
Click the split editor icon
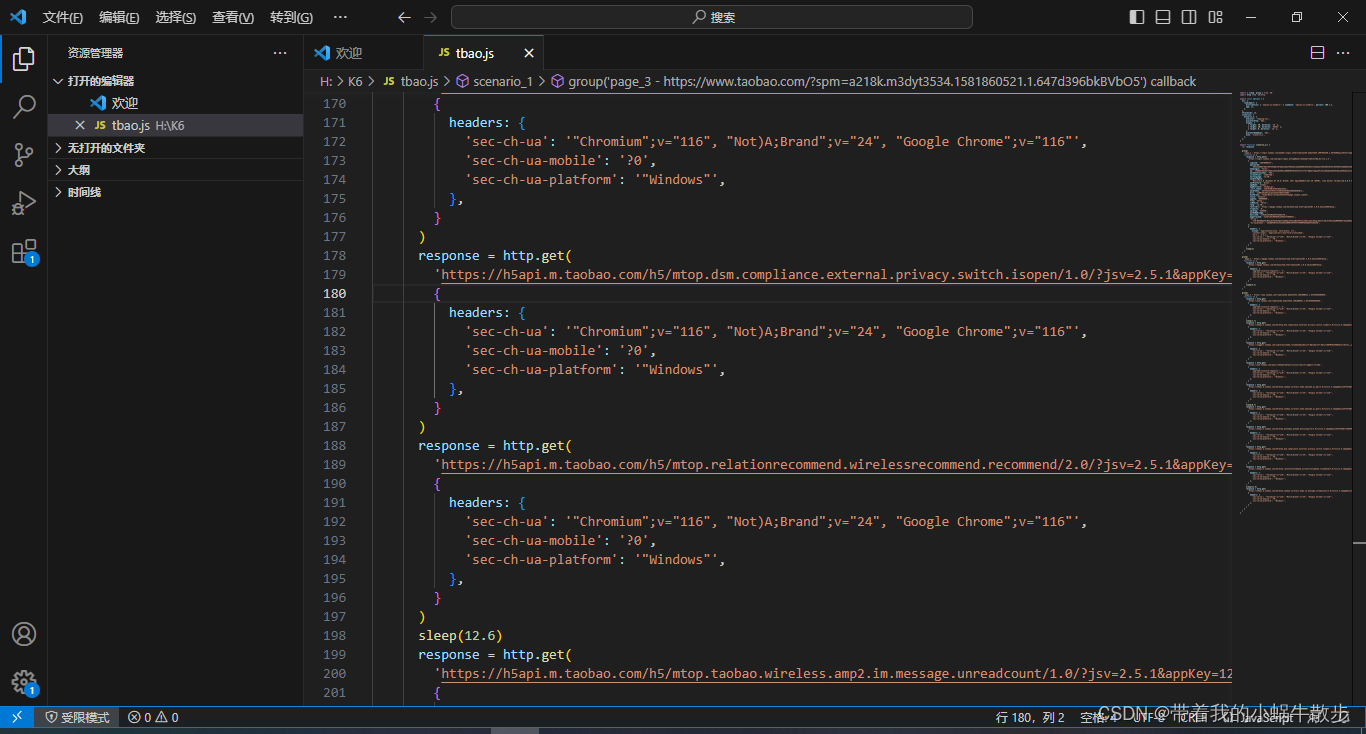pyautogui.click(x=1318, y=53)
